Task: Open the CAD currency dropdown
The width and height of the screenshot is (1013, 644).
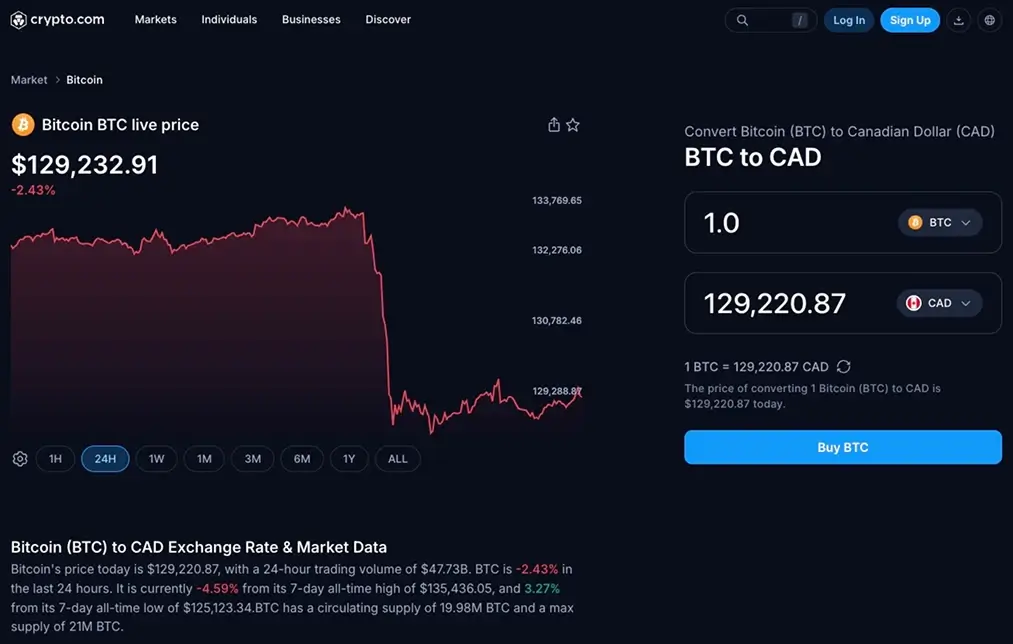Action: point(938,302)
